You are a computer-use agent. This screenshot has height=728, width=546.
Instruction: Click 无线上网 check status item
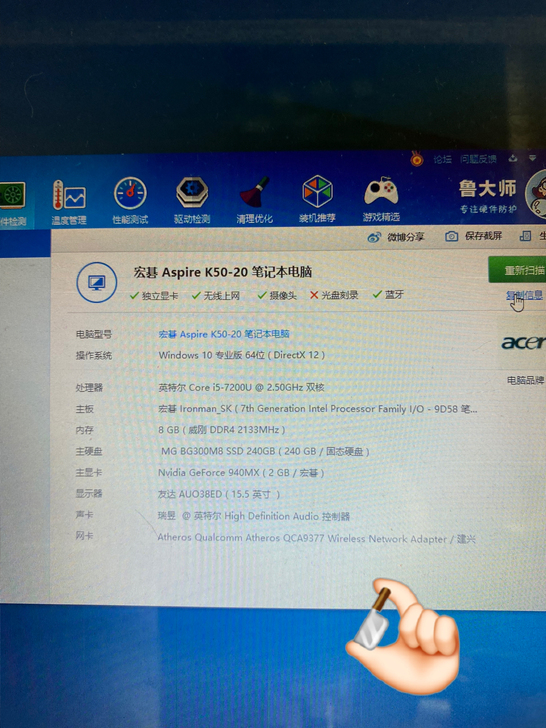(x=216, y=295)
